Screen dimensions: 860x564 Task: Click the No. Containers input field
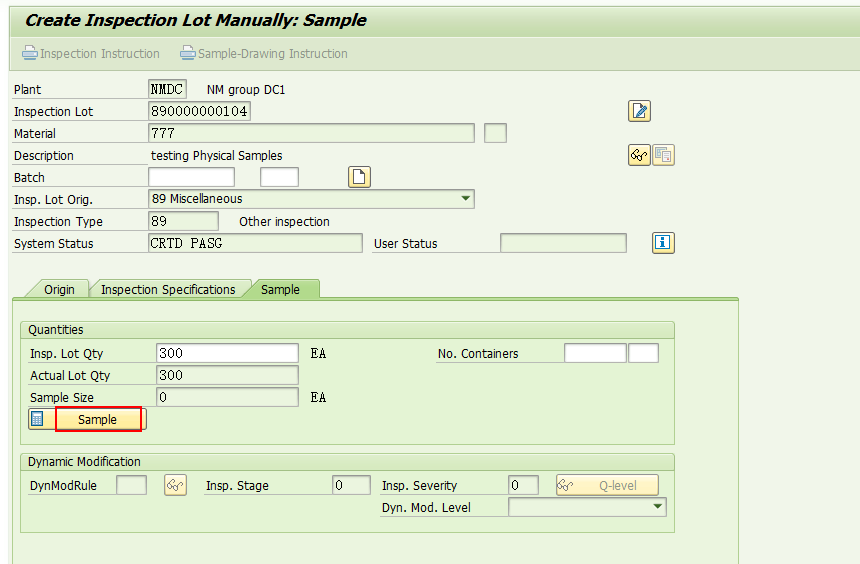(595, 353)
